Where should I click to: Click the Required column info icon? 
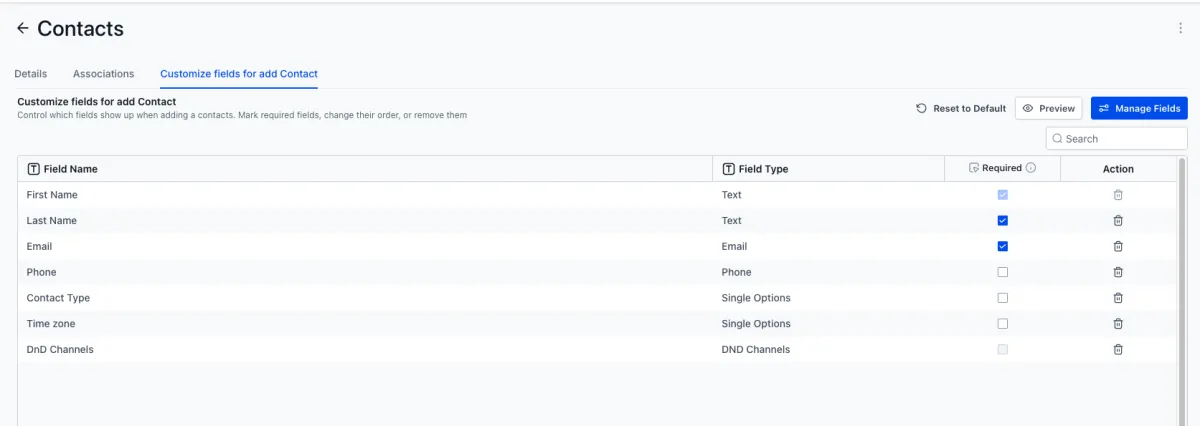coord(1031,168)
